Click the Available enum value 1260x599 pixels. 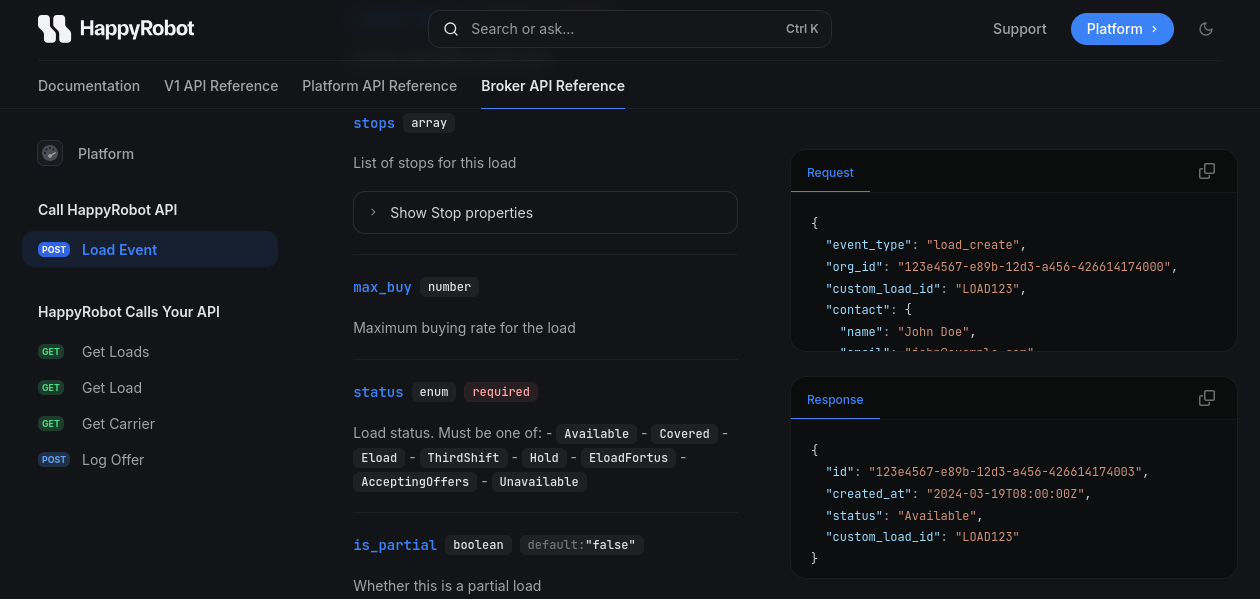(596, 434)
